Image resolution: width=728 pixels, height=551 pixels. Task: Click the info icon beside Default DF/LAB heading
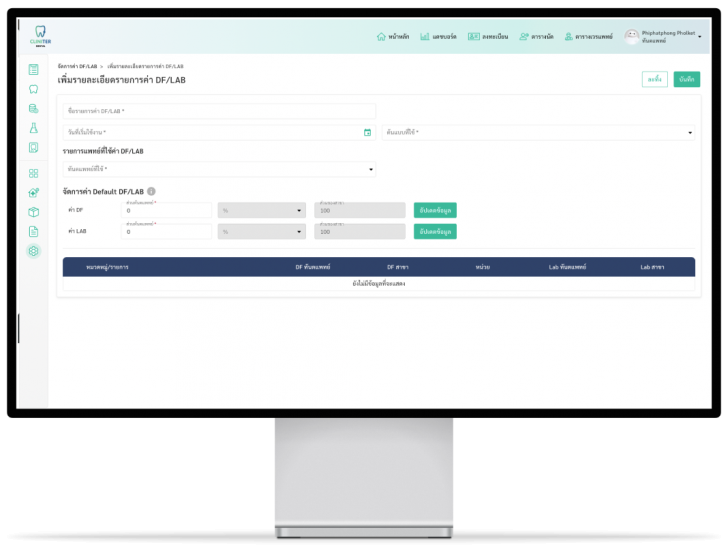point(151,191)
